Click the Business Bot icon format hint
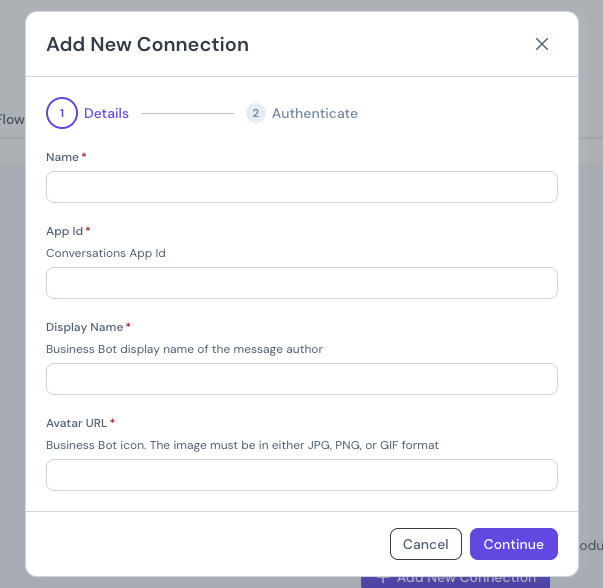This screenshot has height=588, width=603. (x=242, y=445)
